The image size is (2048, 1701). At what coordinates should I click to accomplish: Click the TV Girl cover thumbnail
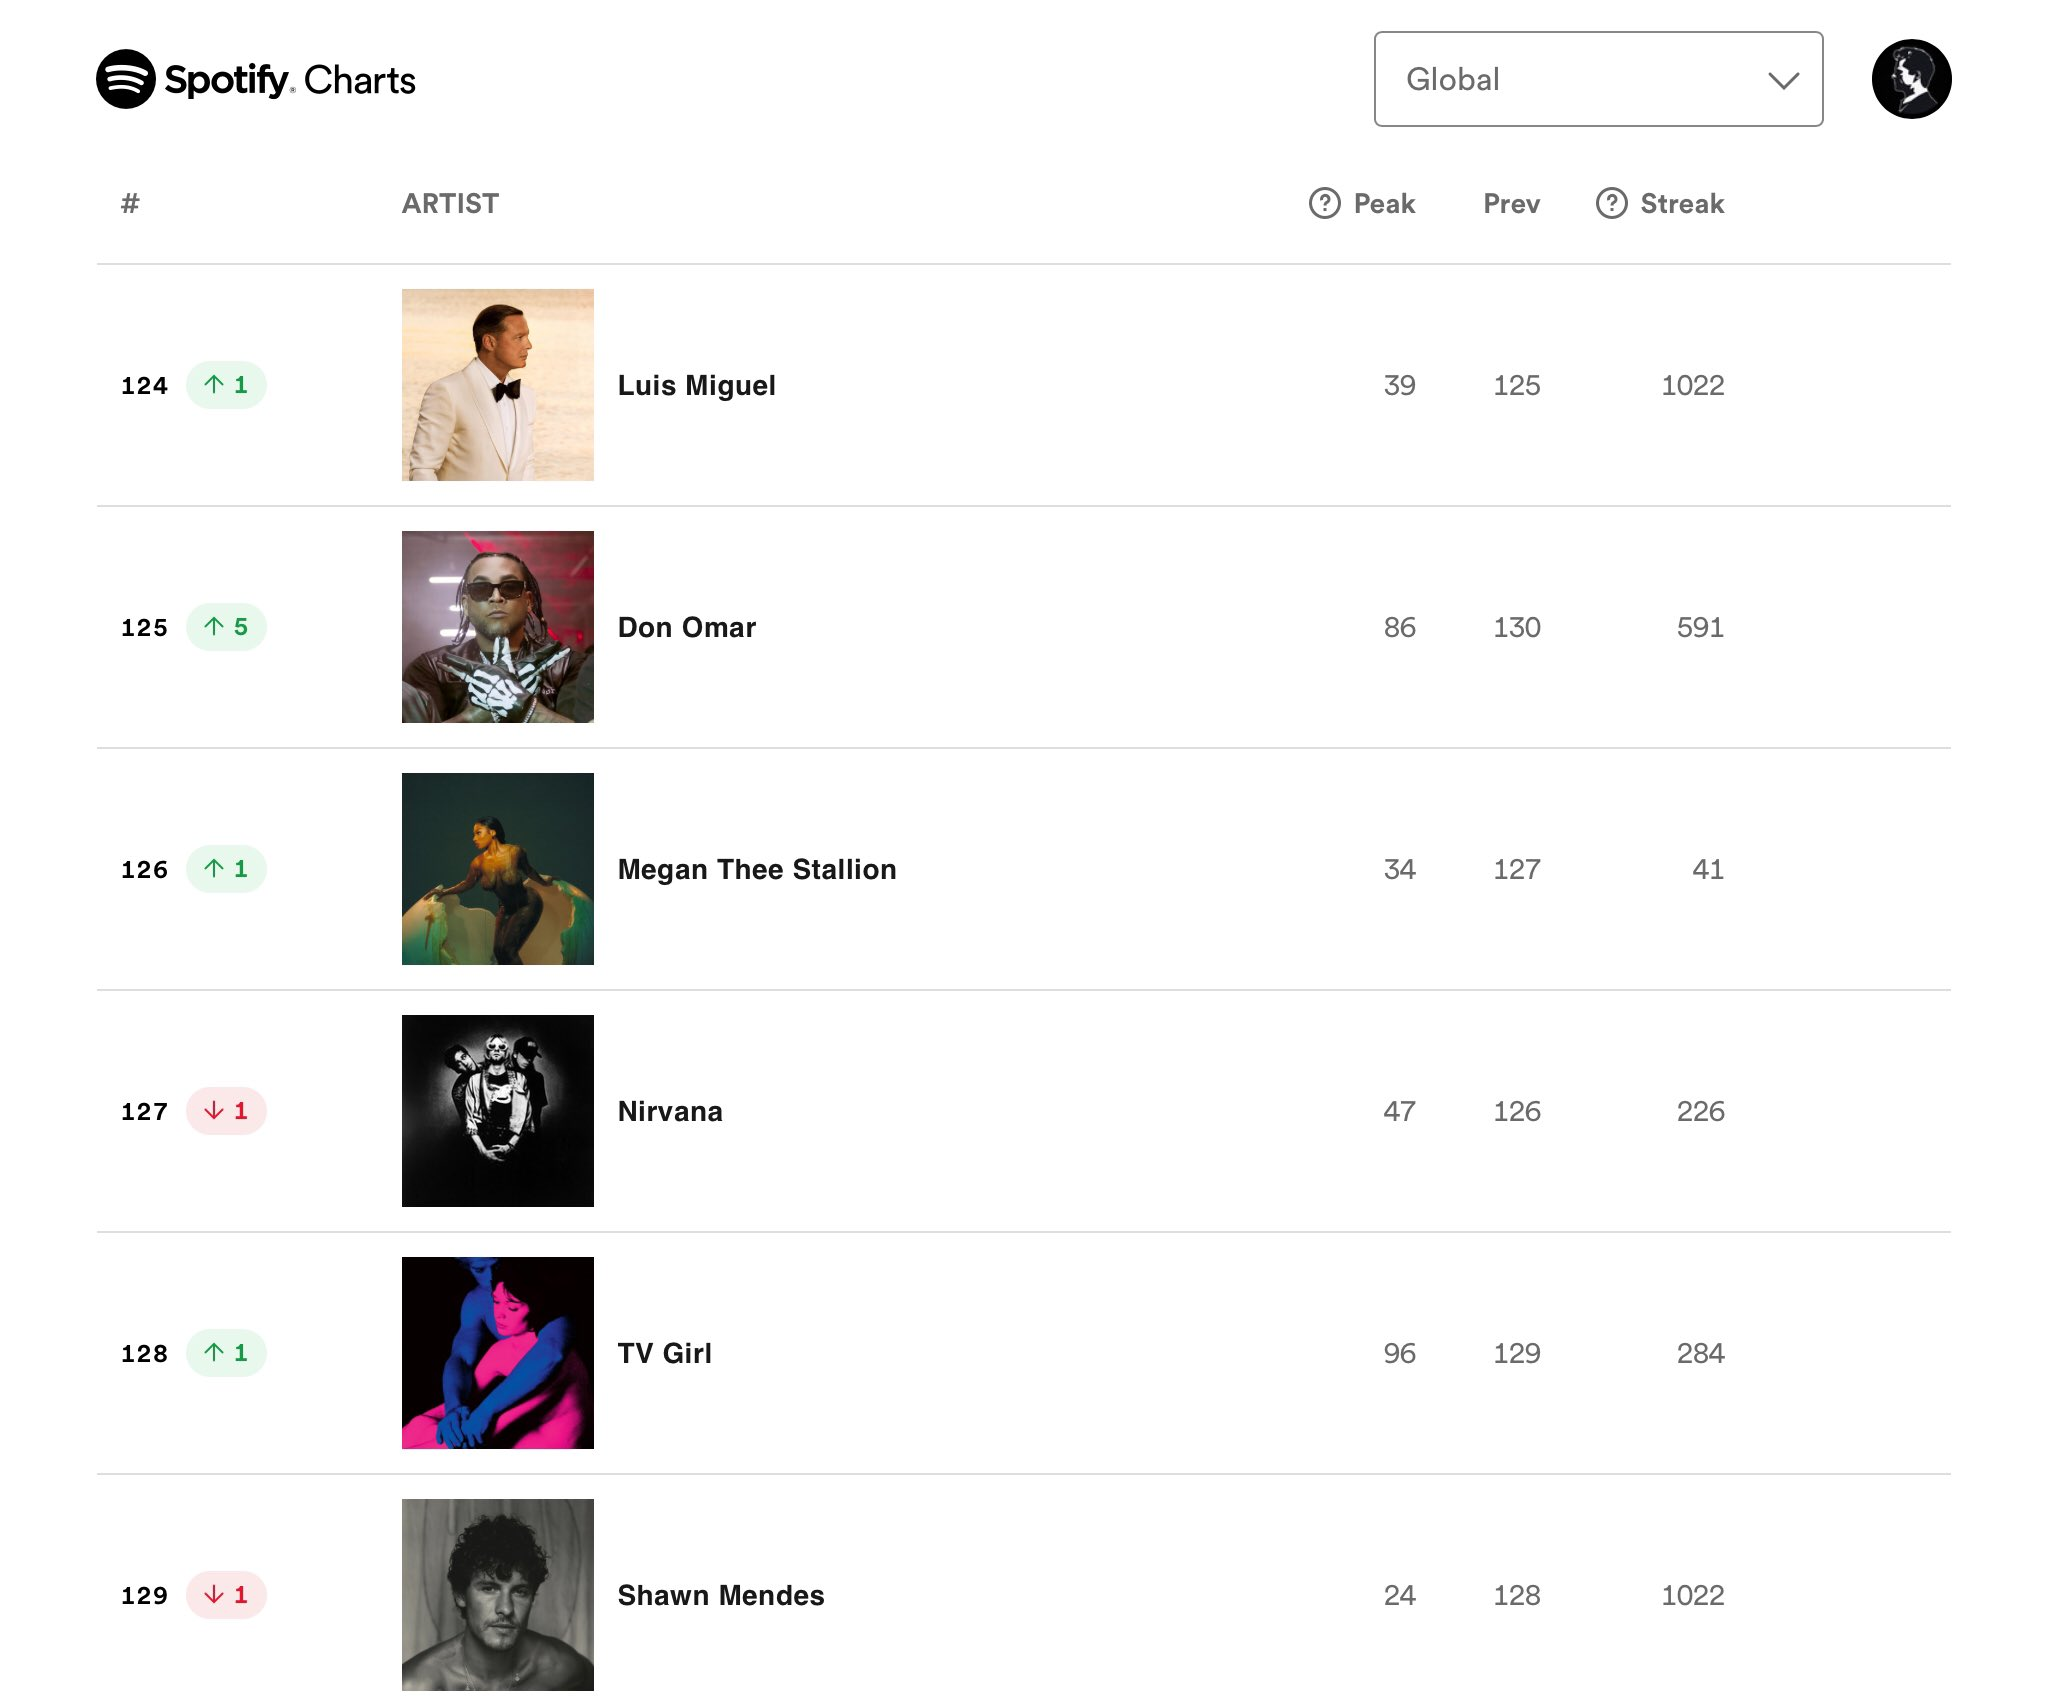(x=498, y=1353)
